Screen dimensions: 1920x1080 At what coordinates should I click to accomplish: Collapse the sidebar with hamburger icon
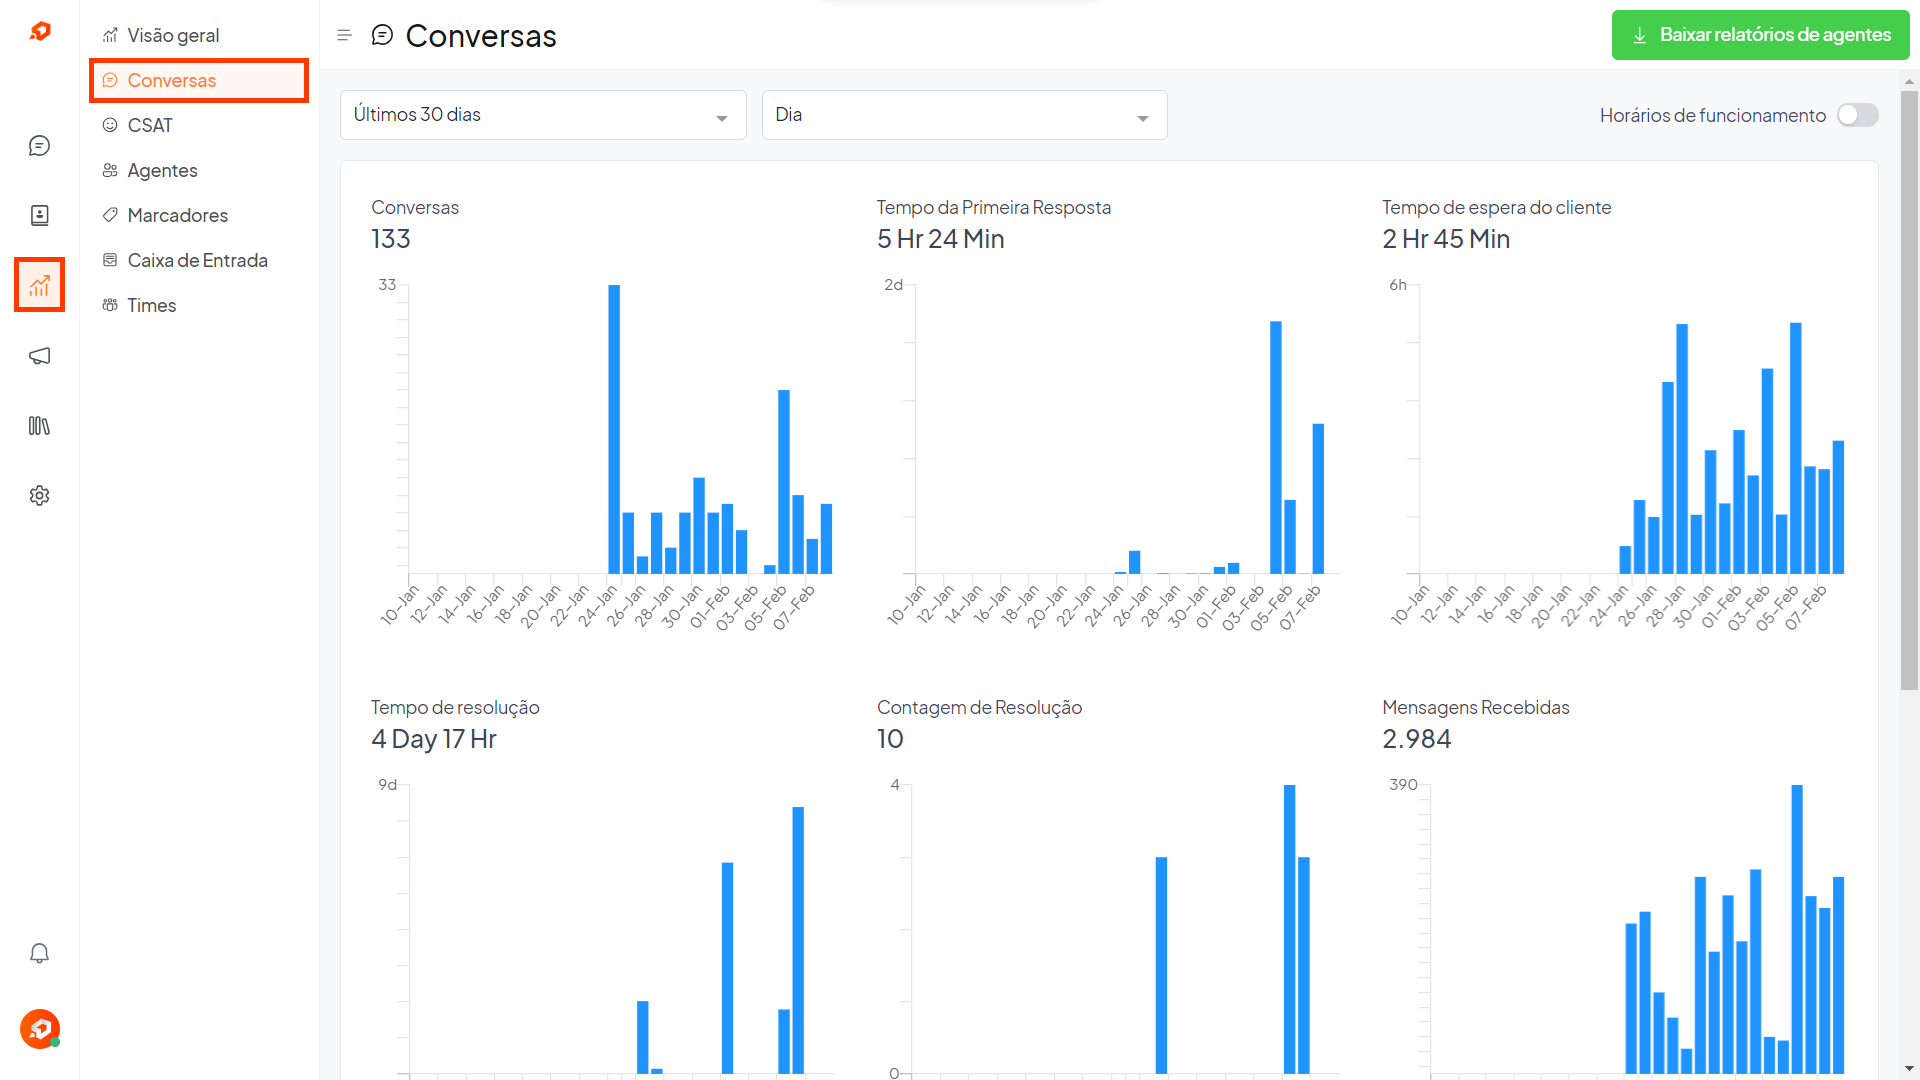click(344, 36)
